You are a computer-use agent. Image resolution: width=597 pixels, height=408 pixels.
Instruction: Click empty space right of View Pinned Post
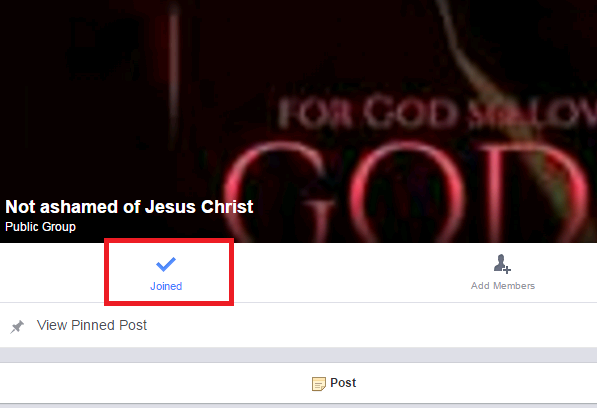[371, 325]
